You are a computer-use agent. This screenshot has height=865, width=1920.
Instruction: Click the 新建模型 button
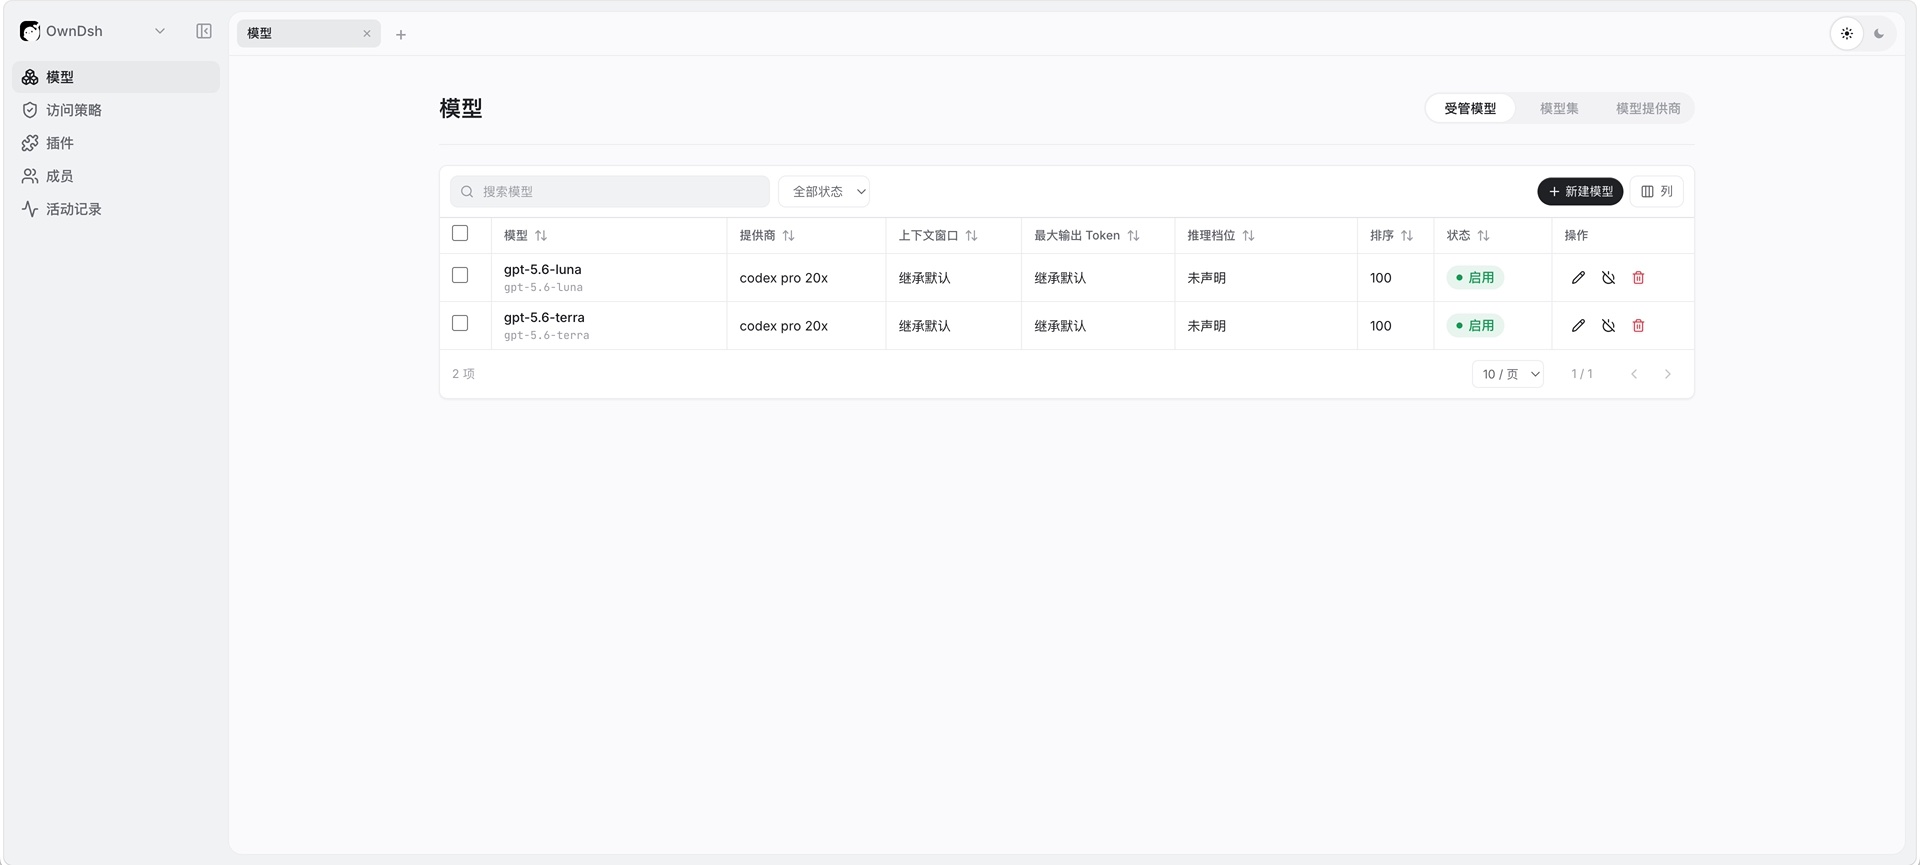point(1580,191)
